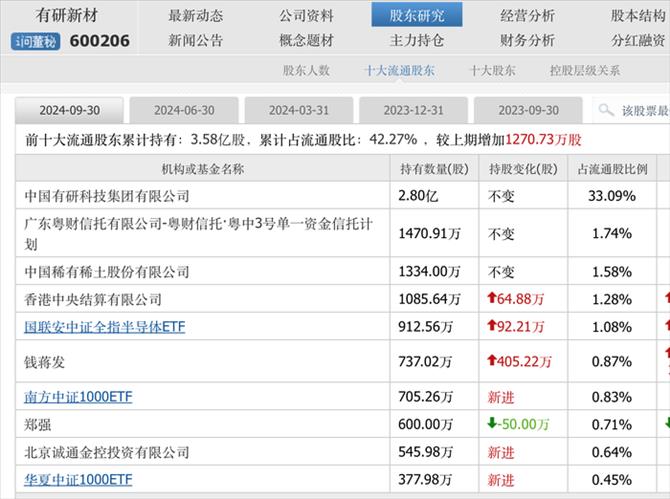Switch to the 十大股东 sub-tab
The width and height of the screenshot is (670, 499).
492,70
